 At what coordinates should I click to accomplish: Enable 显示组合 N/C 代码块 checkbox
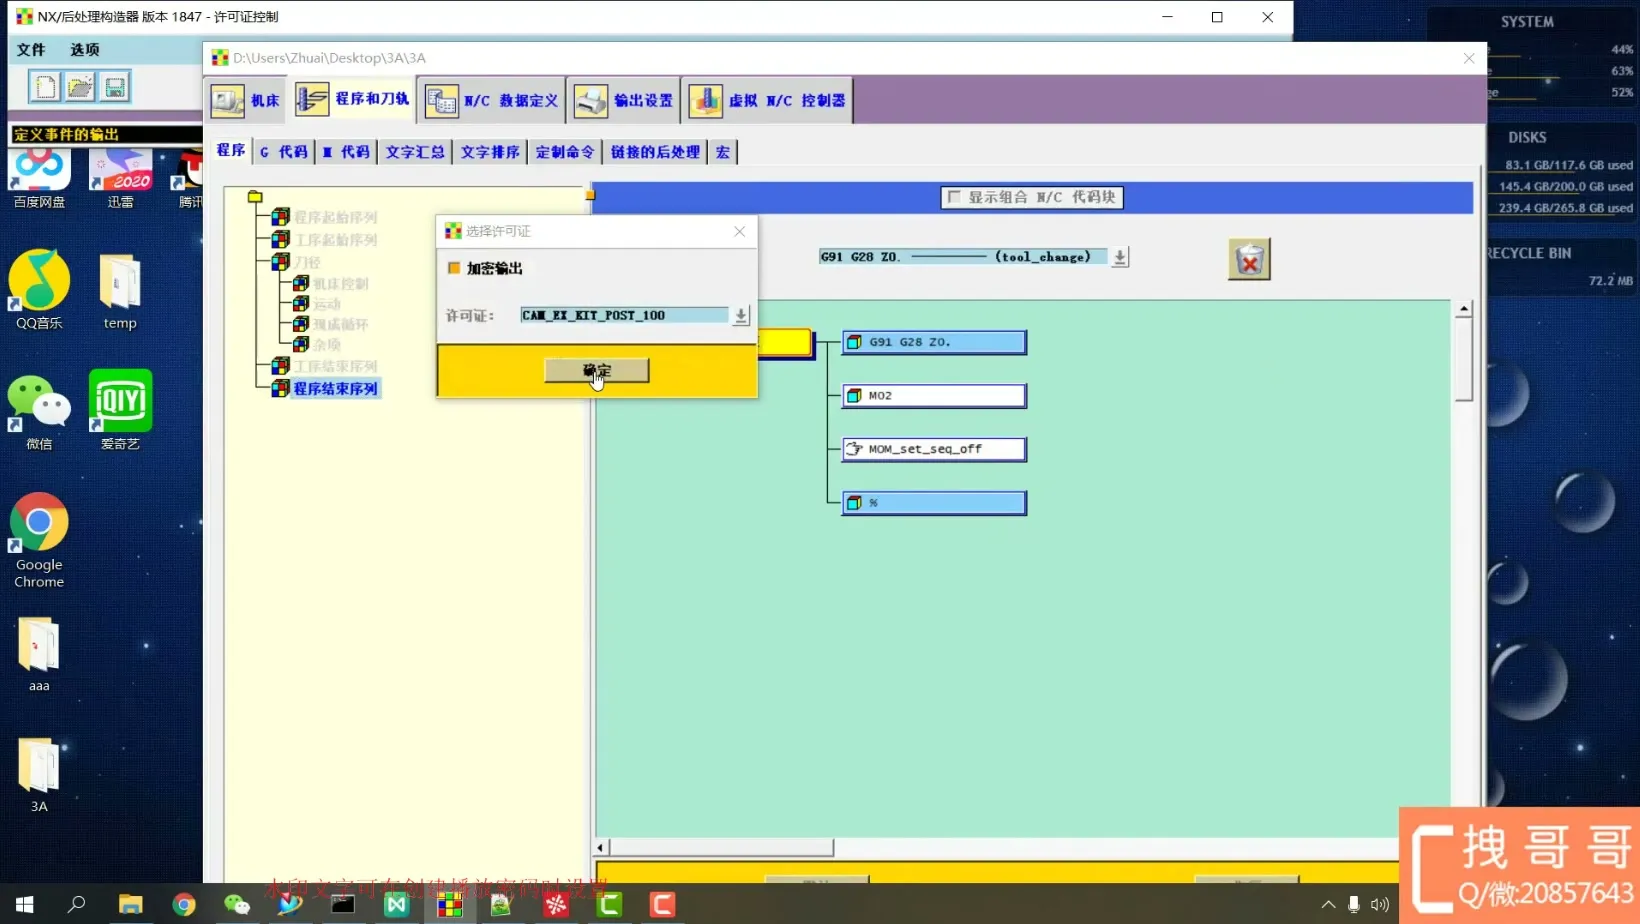click(954, 197)
